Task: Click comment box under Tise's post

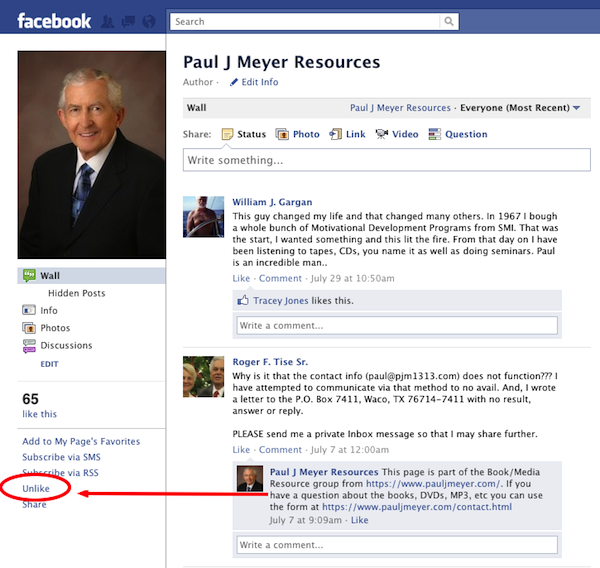Action: pyautogui.click(x=397, y=545)
